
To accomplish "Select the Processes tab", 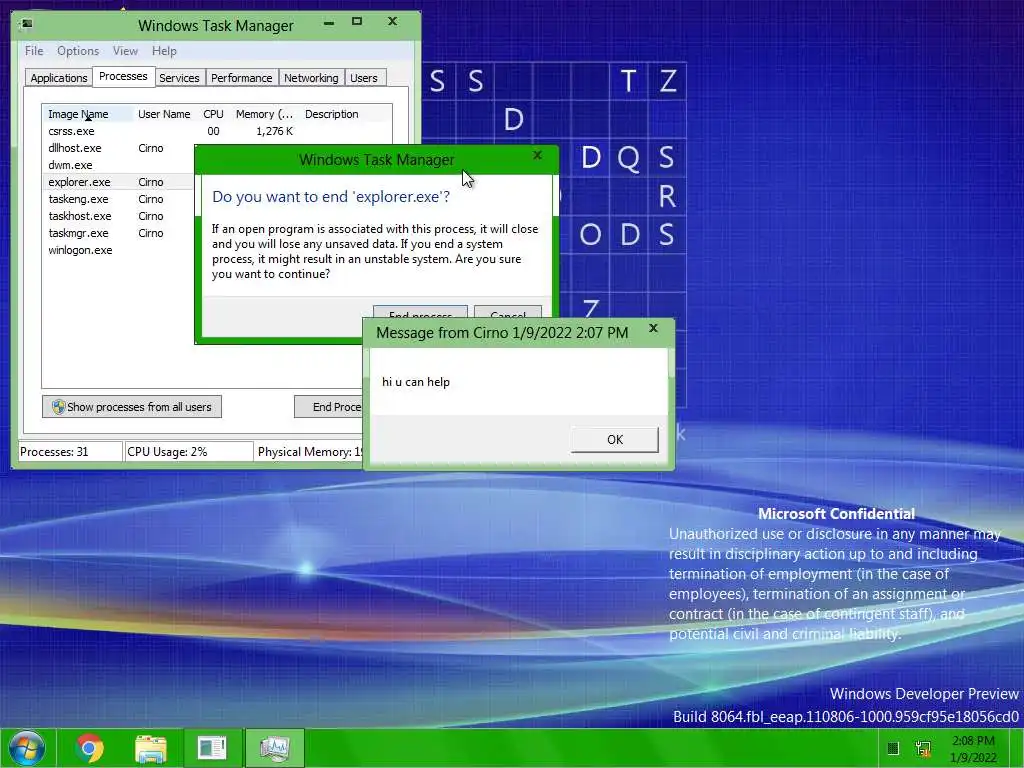I will coord(123,76).
